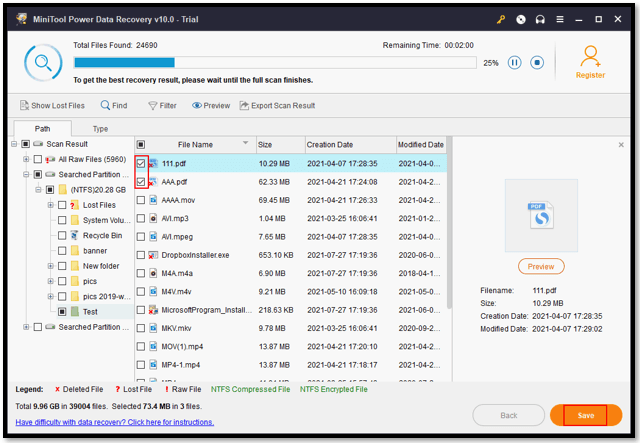The height and width of the screenshot is (443, 640).
Task: Pause the scan with the pause button
Action: point(514,62)
